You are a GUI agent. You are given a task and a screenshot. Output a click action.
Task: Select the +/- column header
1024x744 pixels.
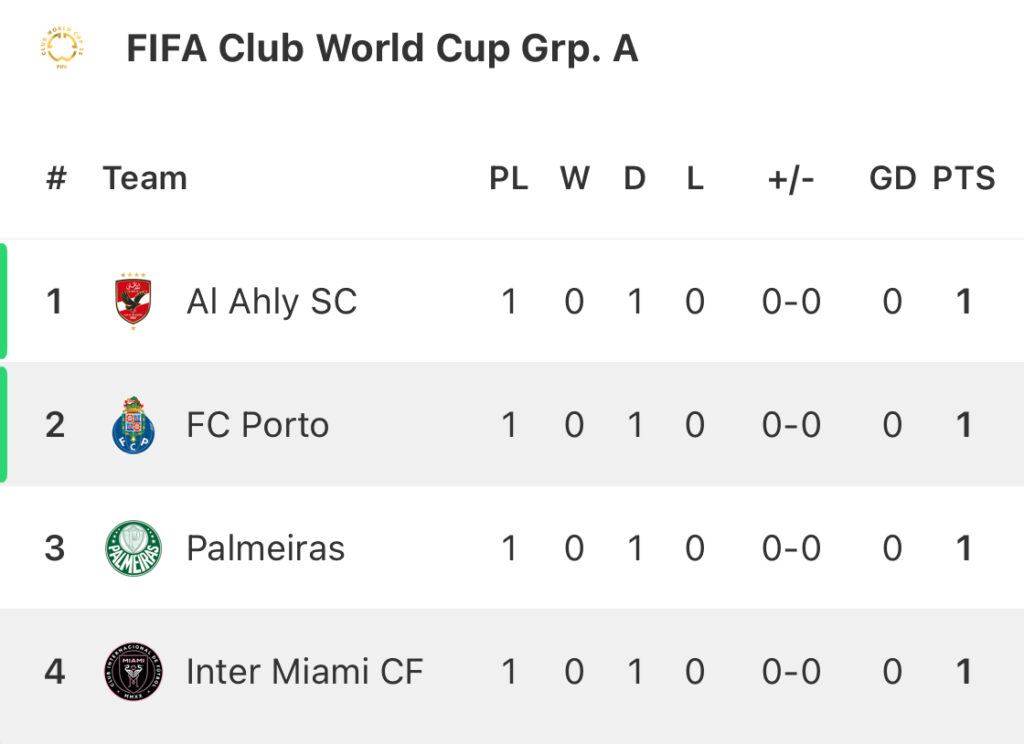click(791, 179)
